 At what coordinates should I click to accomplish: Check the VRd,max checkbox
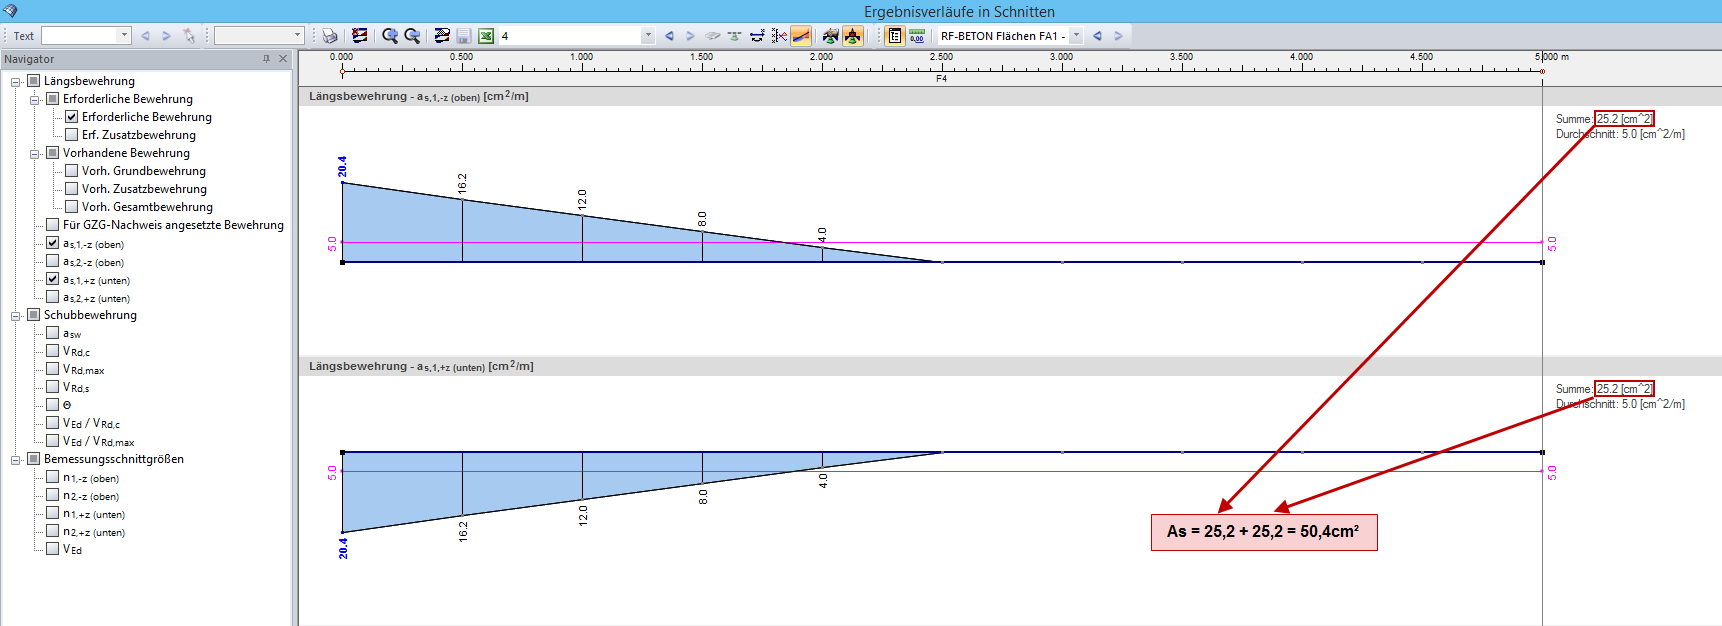coord(53,369)
